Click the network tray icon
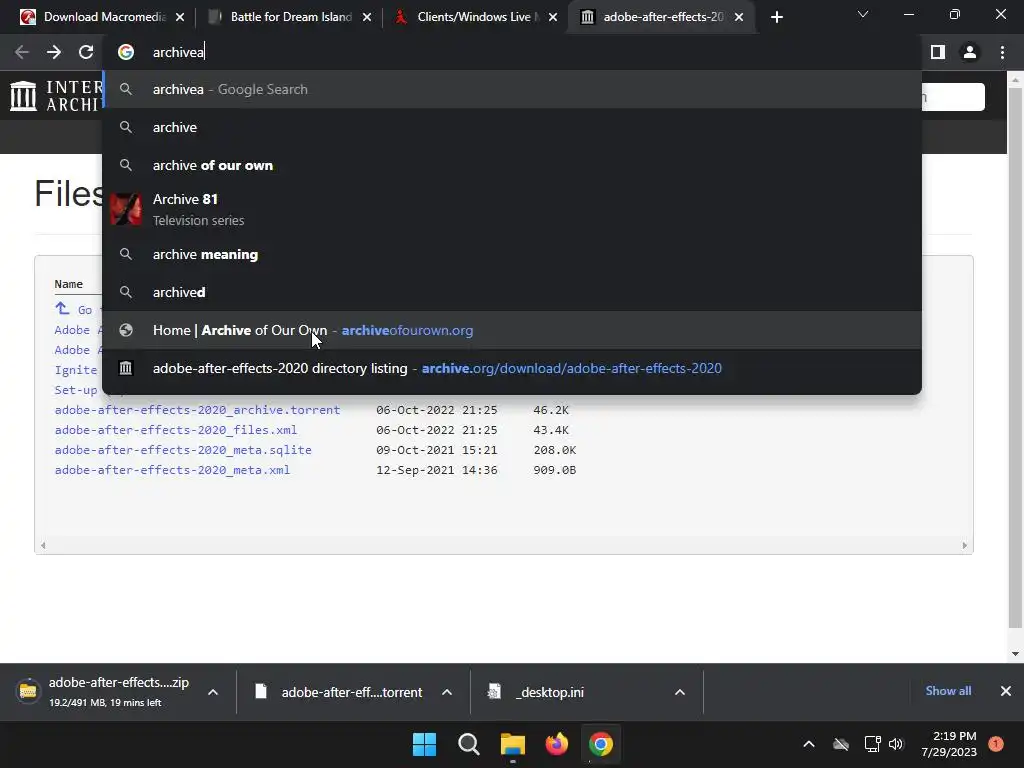This screenshot has height=768, width=1024. (872, 744)
